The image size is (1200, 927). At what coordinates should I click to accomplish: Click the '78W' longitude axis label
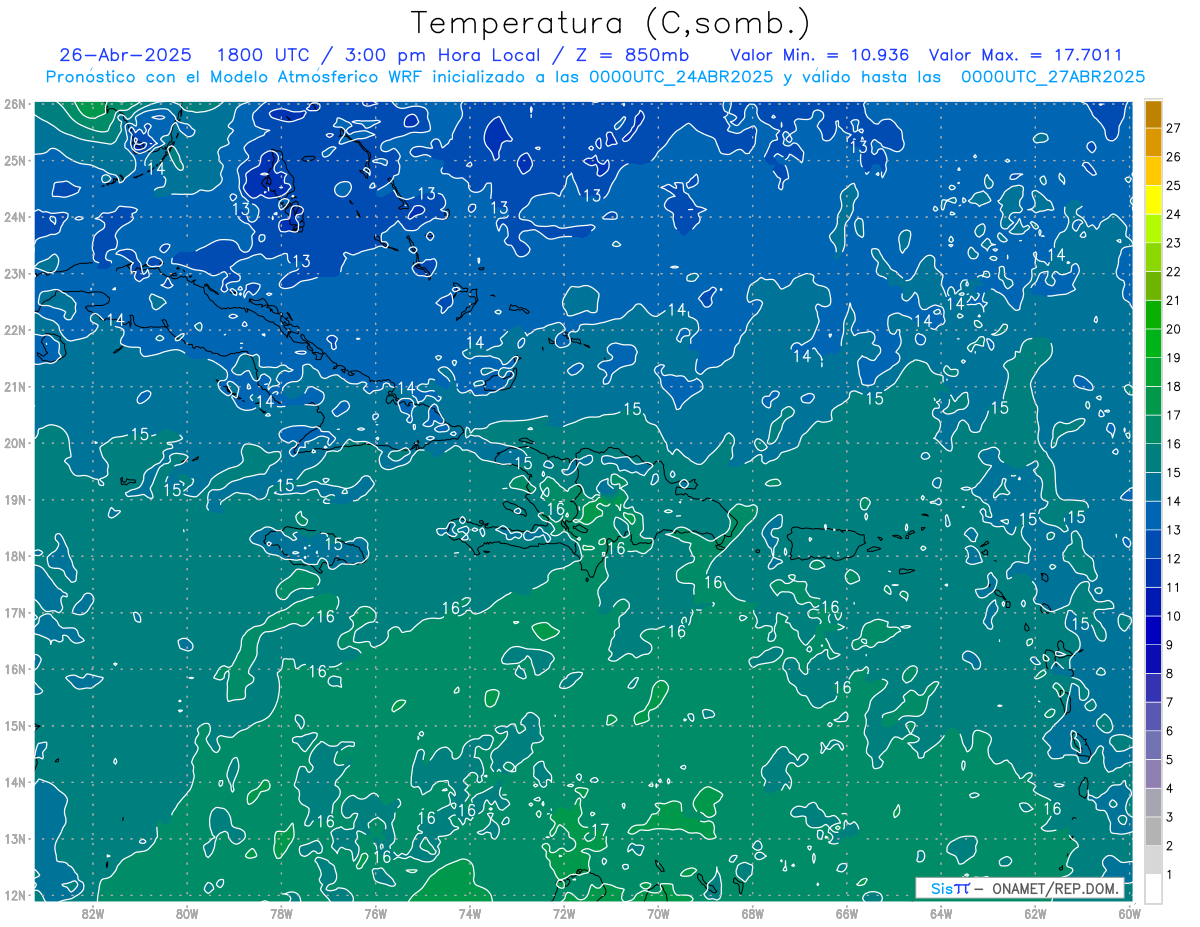click(281, 913)
